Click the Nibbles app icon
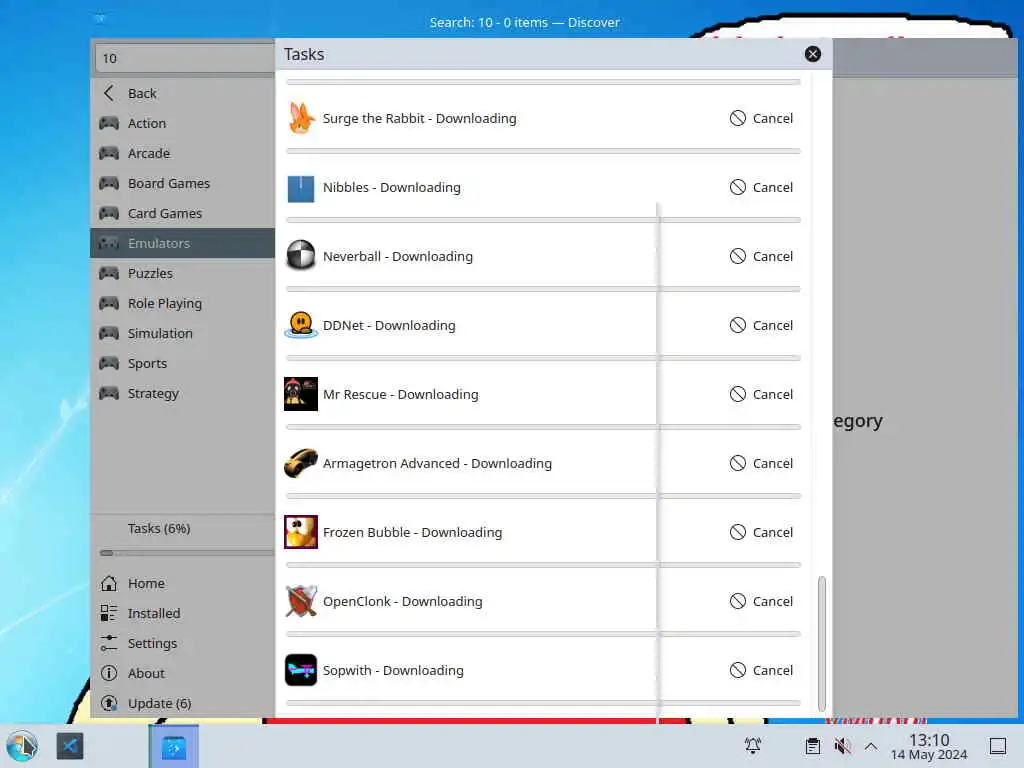 [301, 188]
